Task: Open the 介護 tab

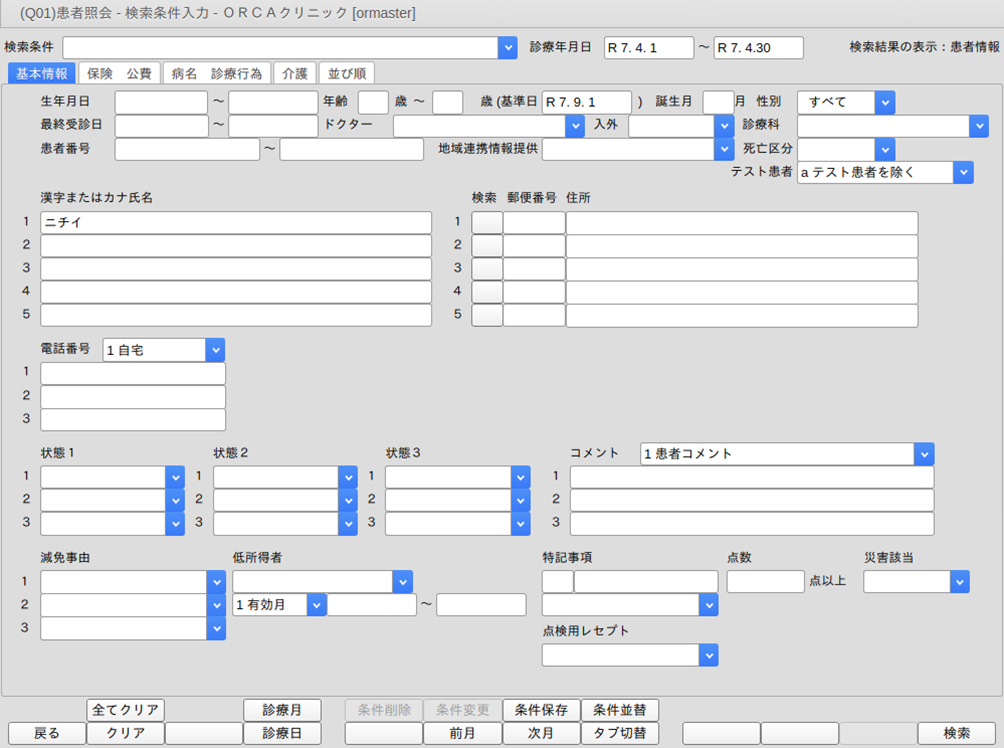Action: [x=295, y=73]
